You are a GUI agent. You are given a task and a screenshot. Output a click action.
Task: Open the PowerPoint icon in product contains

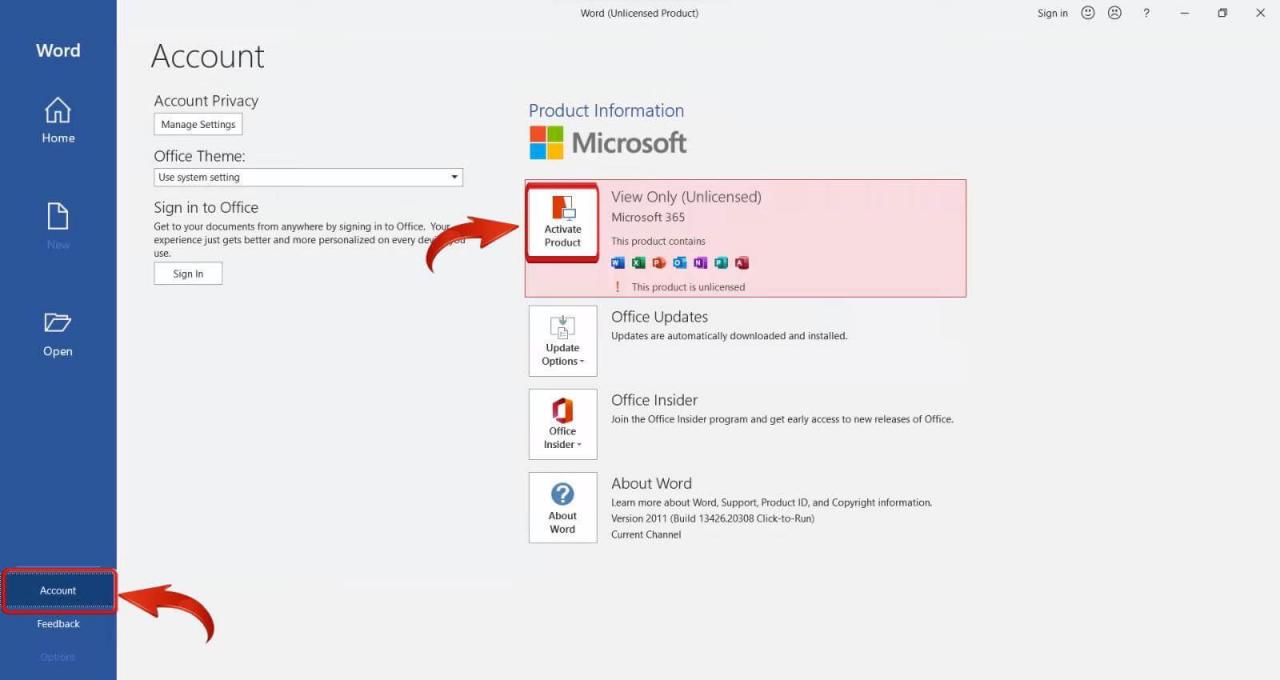click(x=659, y=262)
